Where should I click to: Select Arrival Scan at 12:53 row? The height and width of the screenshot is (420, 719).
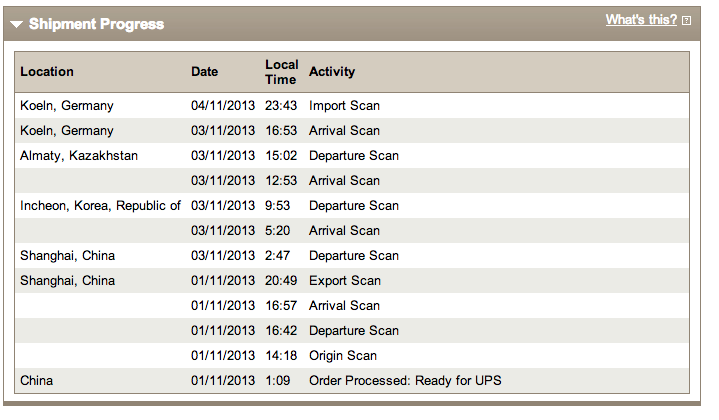(x=352, y=181)
